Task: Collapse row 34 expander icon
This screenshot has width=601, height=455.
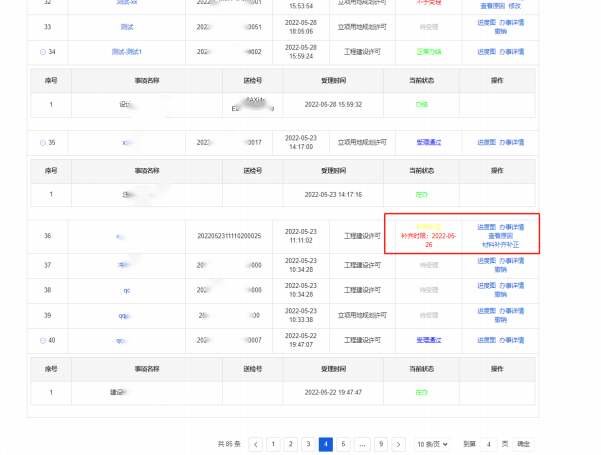Action: click(42, 51)
